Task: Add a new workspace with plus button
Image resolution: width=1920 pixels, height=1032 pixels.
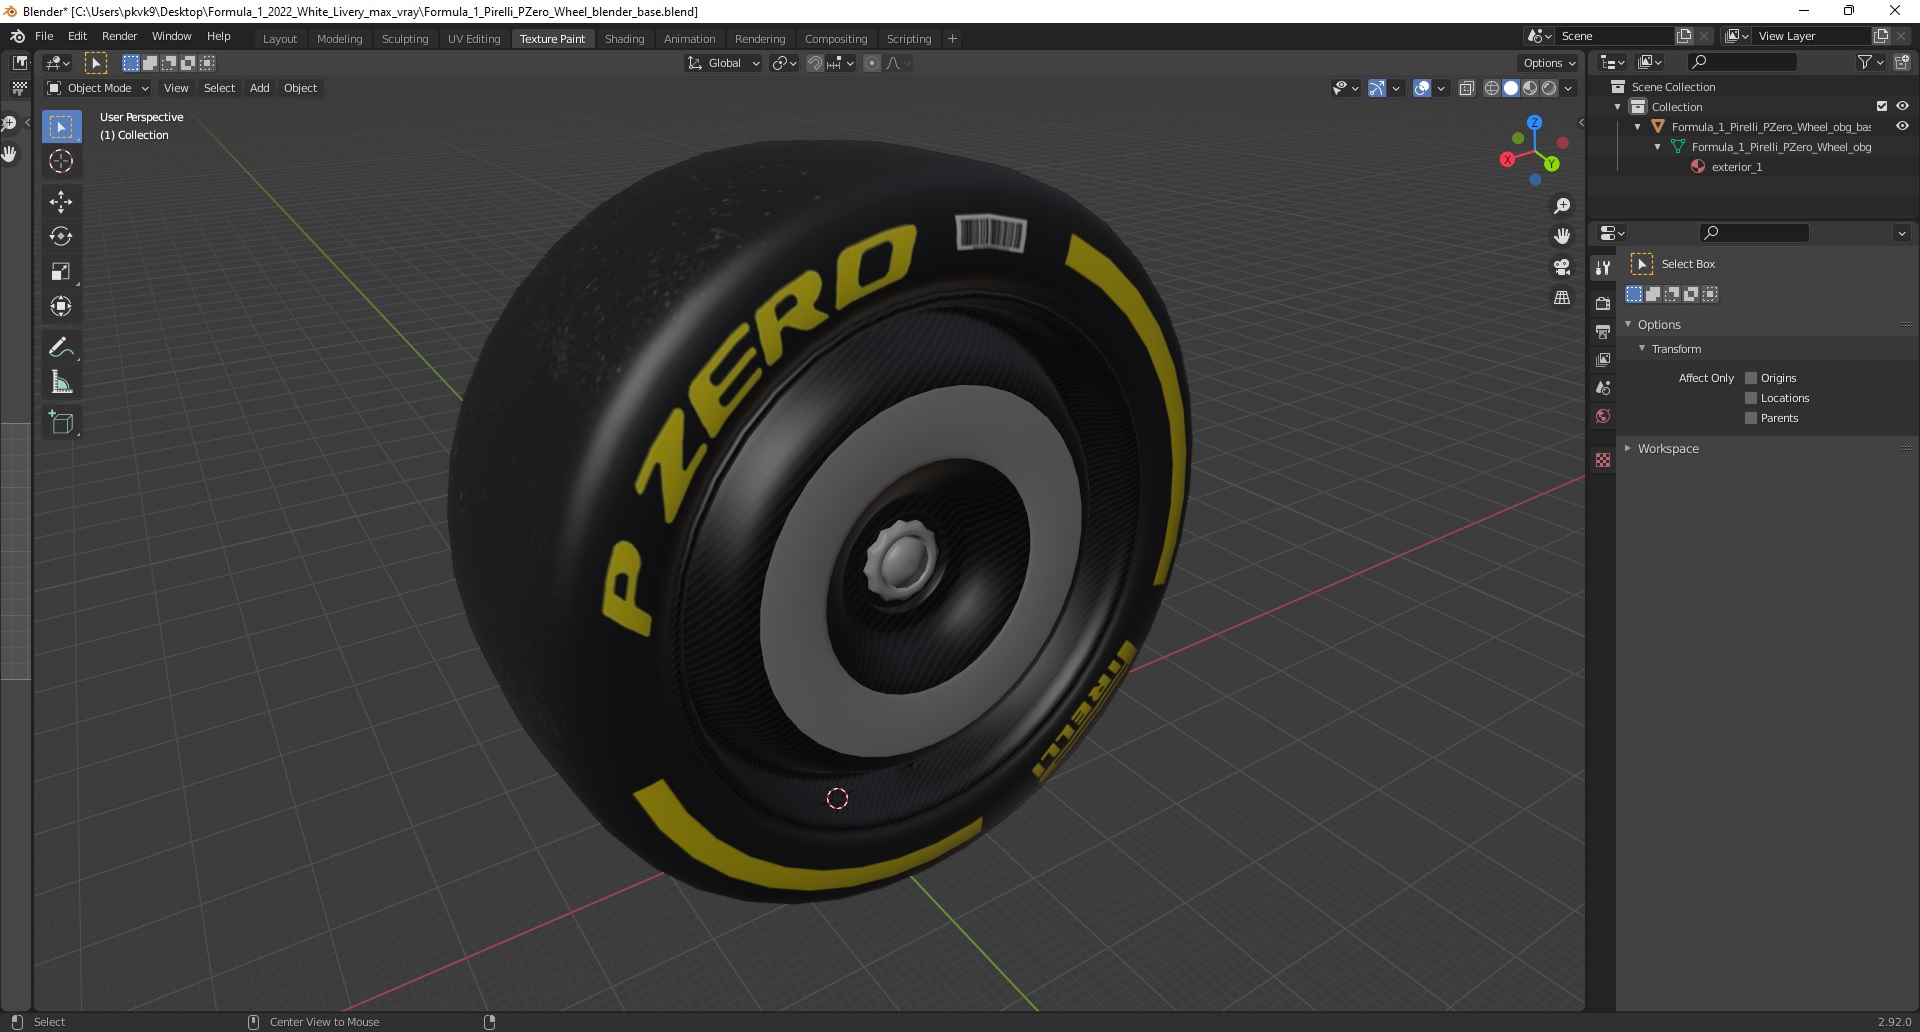Action: pos(952,39)
